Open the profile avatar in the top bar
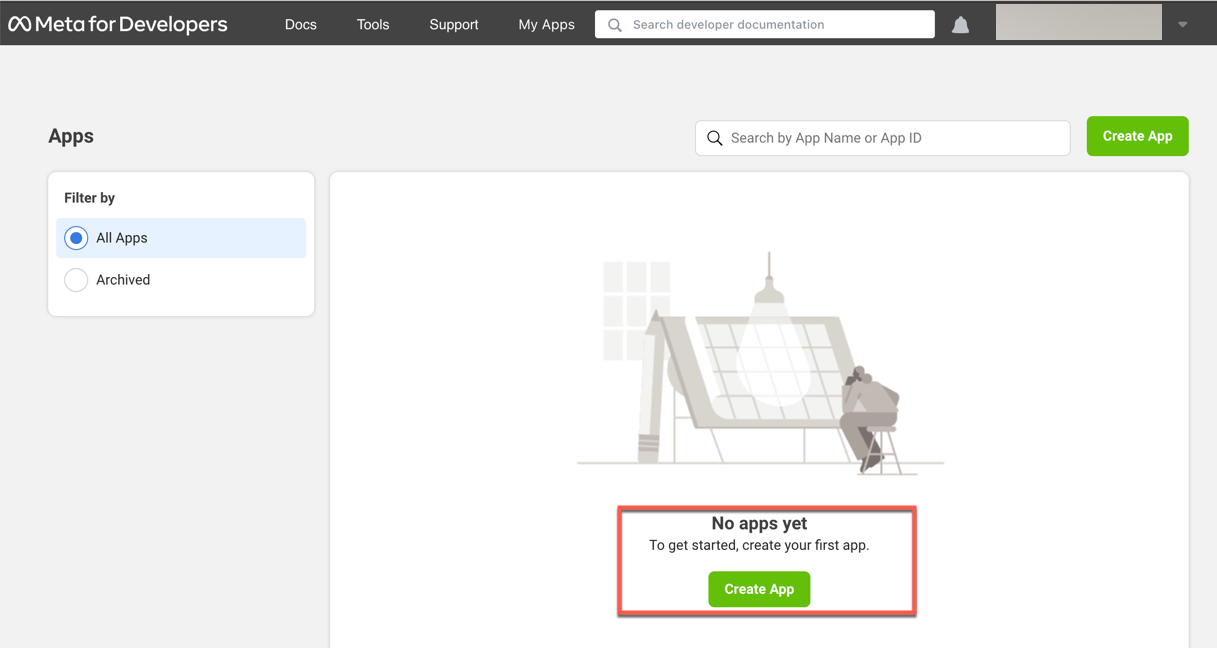Viewport: 1217px width, 648px height. click(x=1078, y=21)
